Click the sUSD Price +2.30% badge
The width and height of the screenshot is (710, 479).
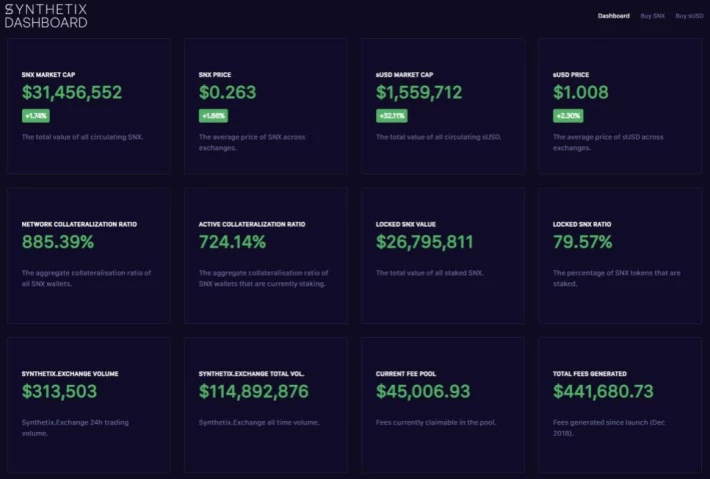tap(568, 116)
